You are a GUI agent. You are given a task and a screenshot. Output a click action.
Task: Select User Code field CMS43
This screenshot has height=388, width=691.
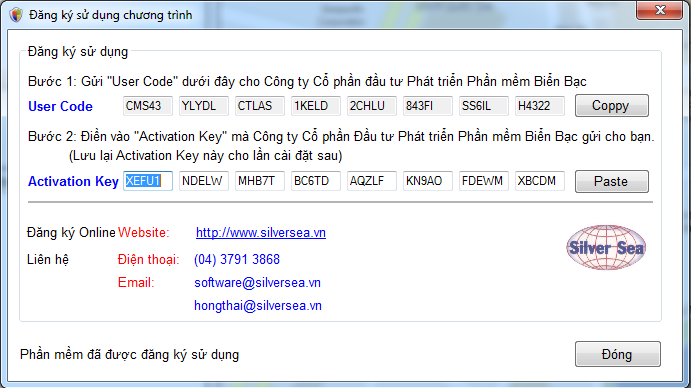click(x=148, y=106)
